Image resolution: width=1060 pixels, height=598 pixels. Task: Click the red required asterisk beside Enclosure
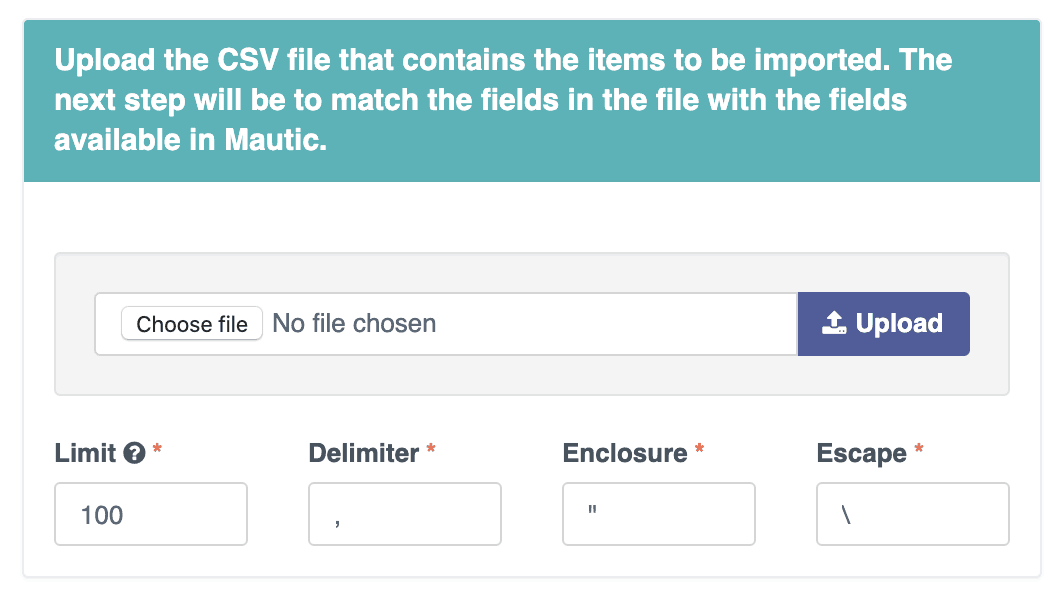(700, 449)
